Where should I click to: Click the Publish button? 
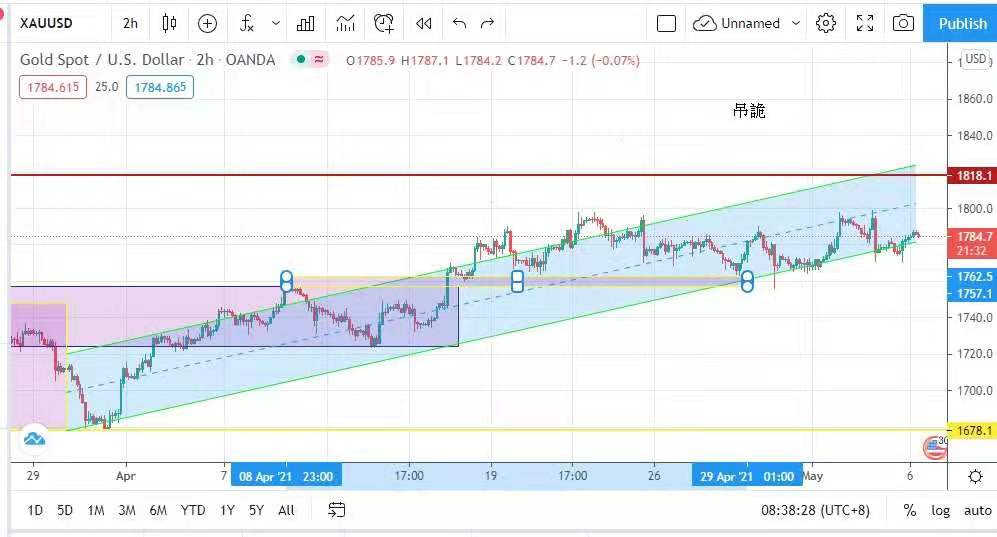962,23
